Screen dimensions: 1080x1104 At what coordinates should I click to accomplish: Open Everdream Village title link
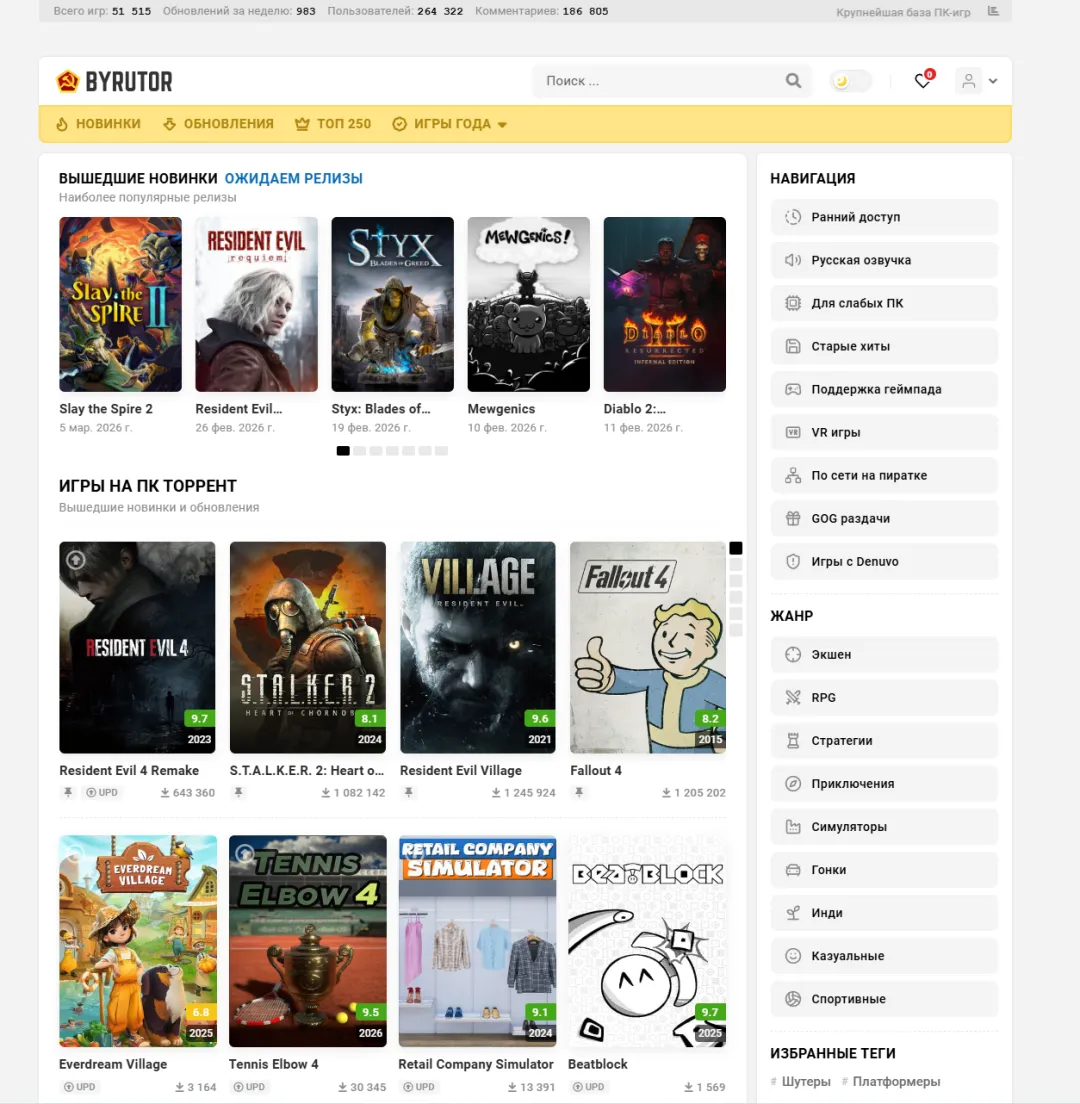(113, 1065)
